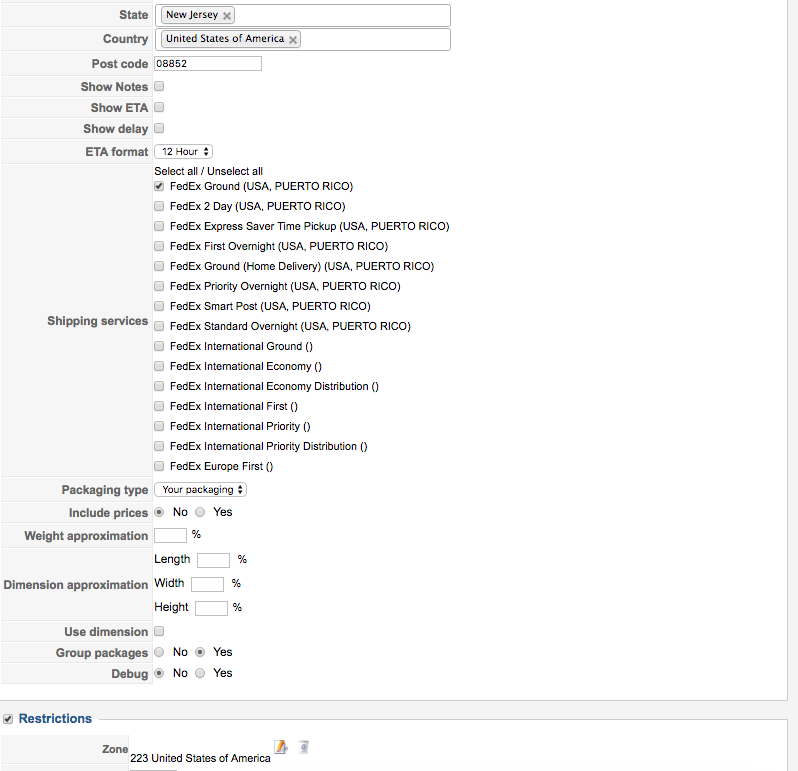Viewport: 798px width, 771px height.
Task: Open the ETA format dropdown
Action: pos(183,152)
